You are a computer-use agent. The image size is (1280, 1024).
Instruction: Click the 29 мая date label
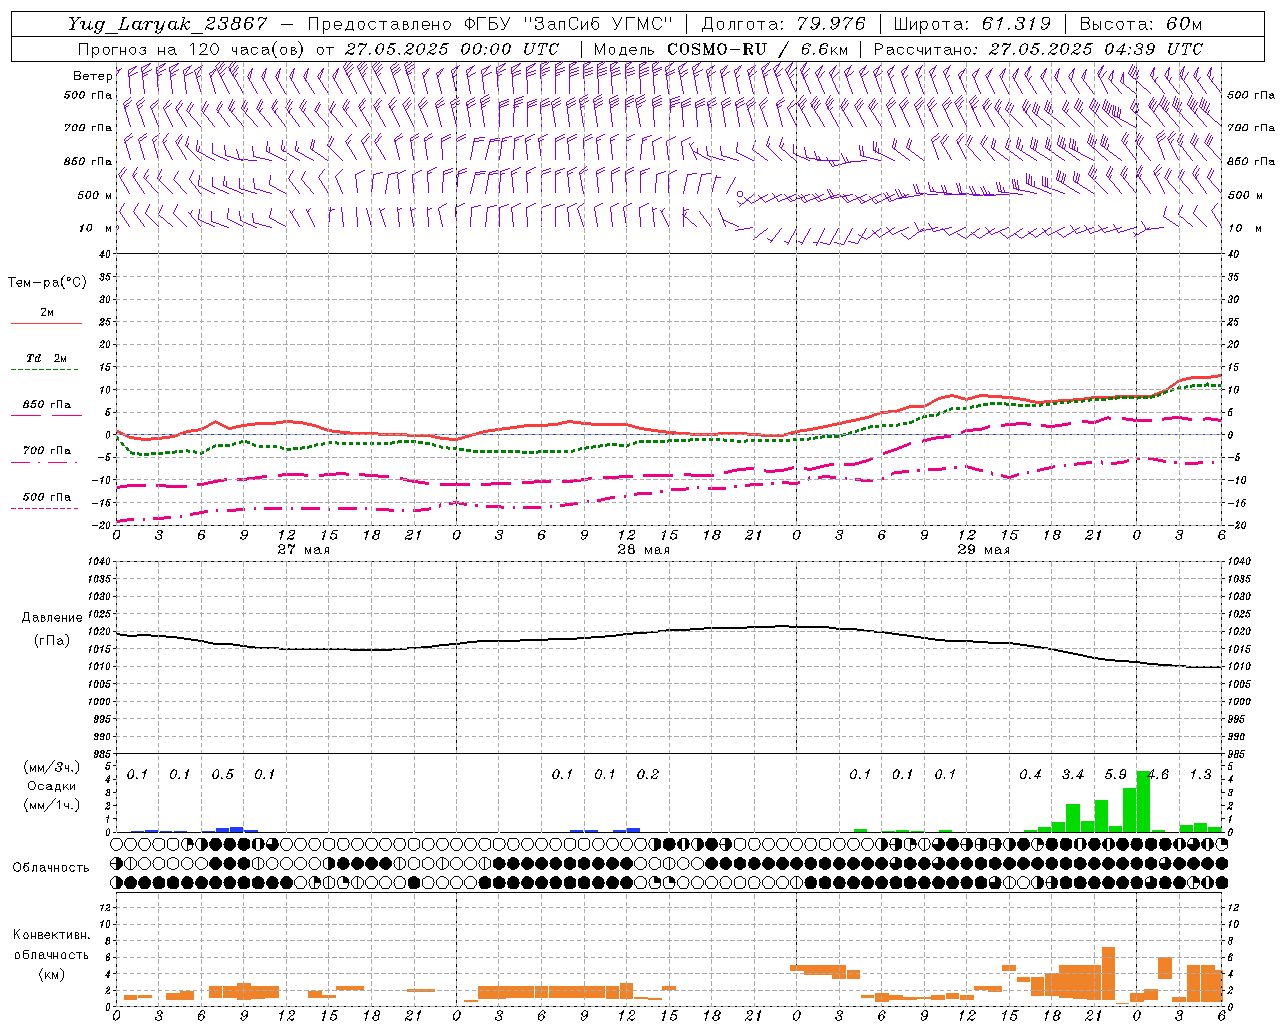tap(983, 550)
